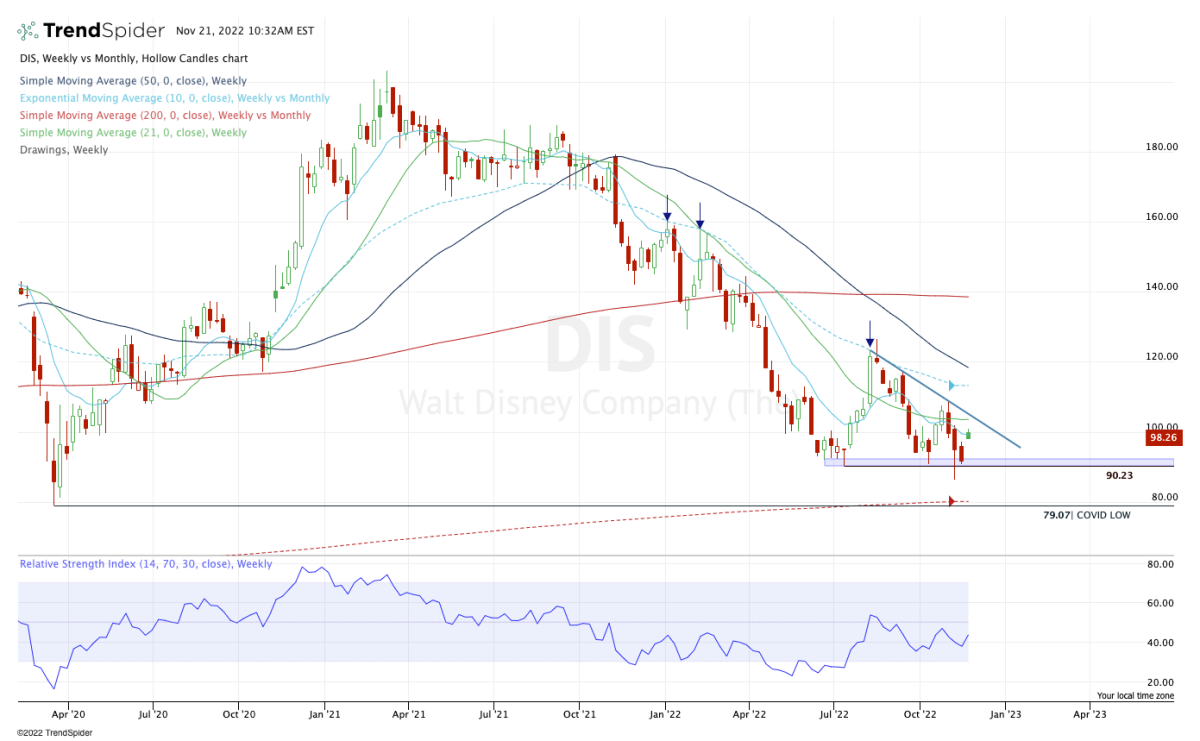The height and width of the screenshot is (741, 1200).
Task: Click the 120.00 price axis label
Action: click(x=1160, y=357)
